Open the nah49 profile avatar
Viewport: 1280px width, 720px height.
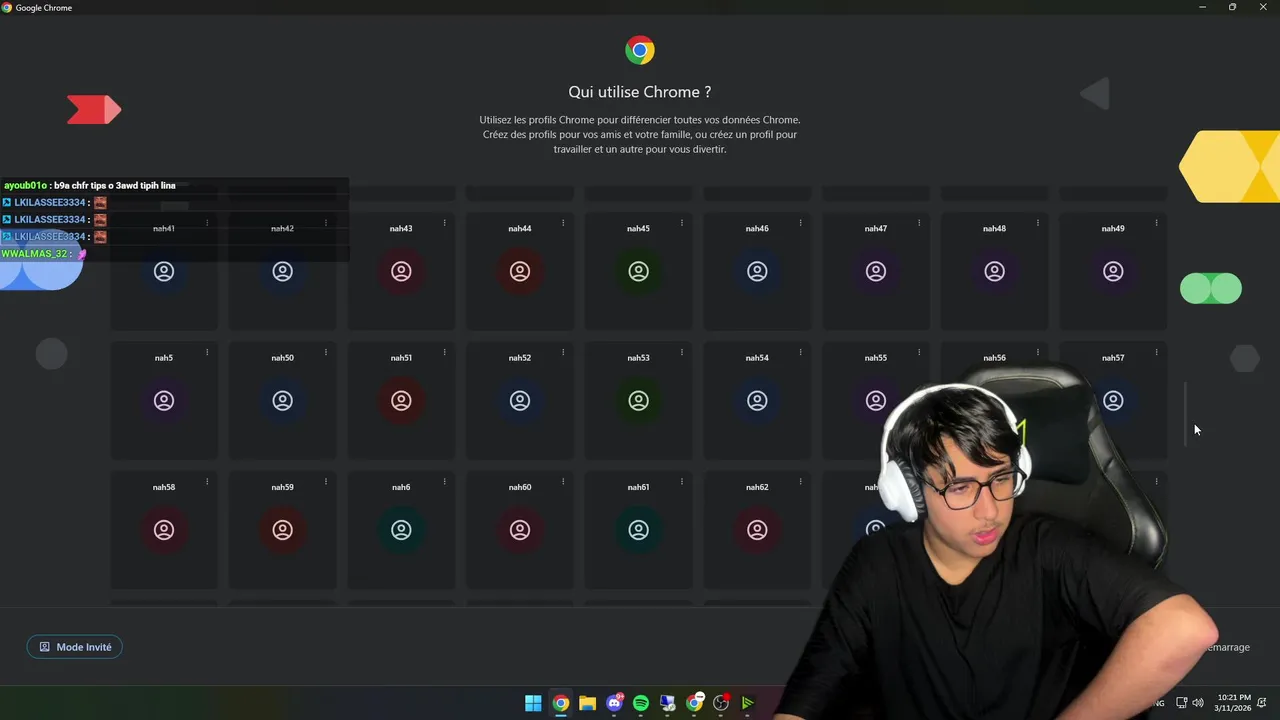coord(1113,271)
